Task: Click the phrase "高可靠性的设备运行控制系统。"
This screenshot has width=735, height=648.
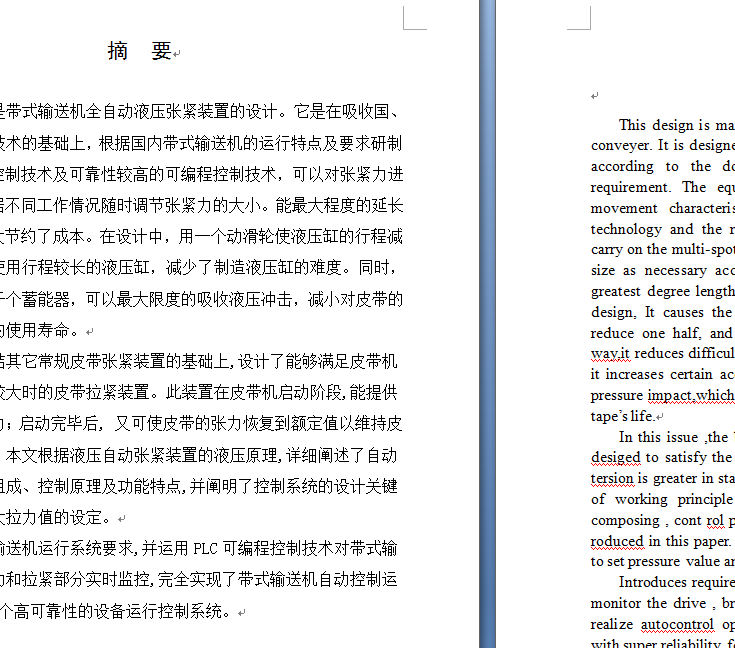Action: 122,611
